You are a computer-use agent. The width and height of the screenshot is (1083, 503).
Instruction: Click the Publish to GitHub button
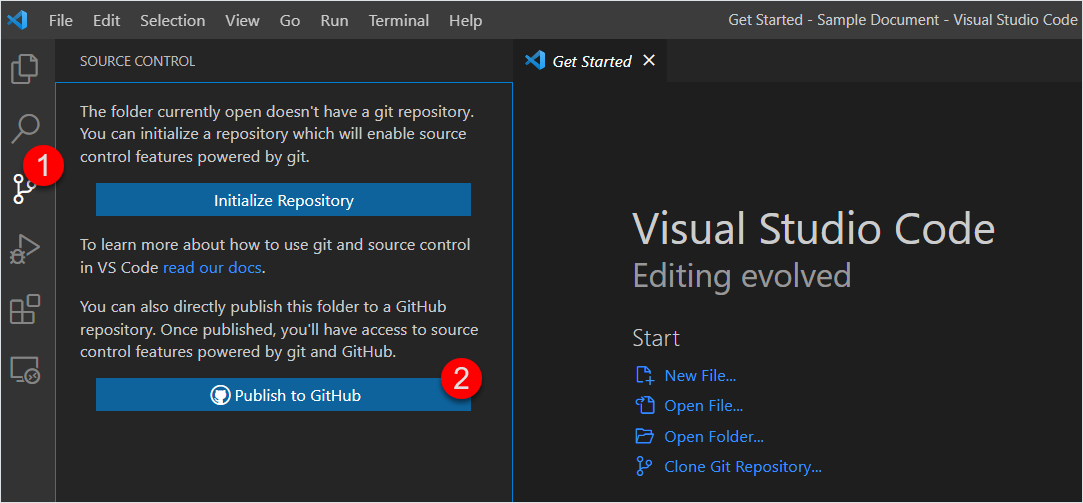[x=283, y=395]
